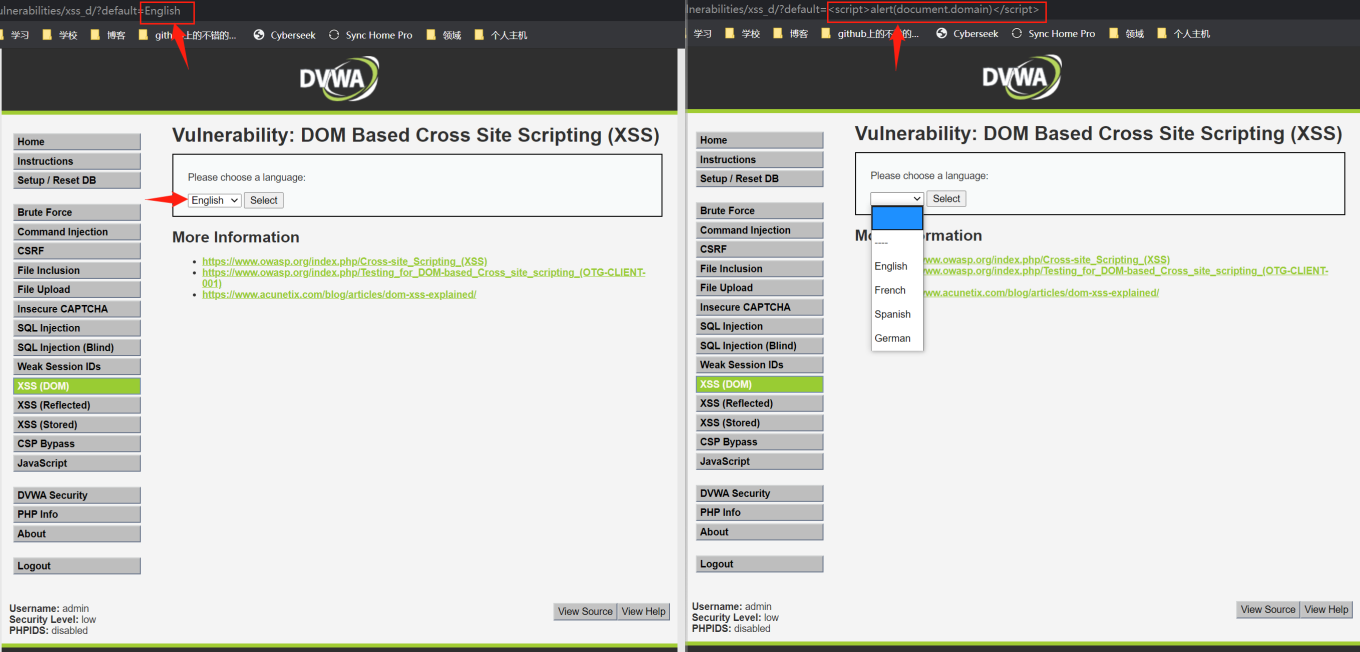The height and width of the screenshot is (652, 1360).
Task: Open Cyberseek bookmark in right window
Action: [x=967, y=34]
